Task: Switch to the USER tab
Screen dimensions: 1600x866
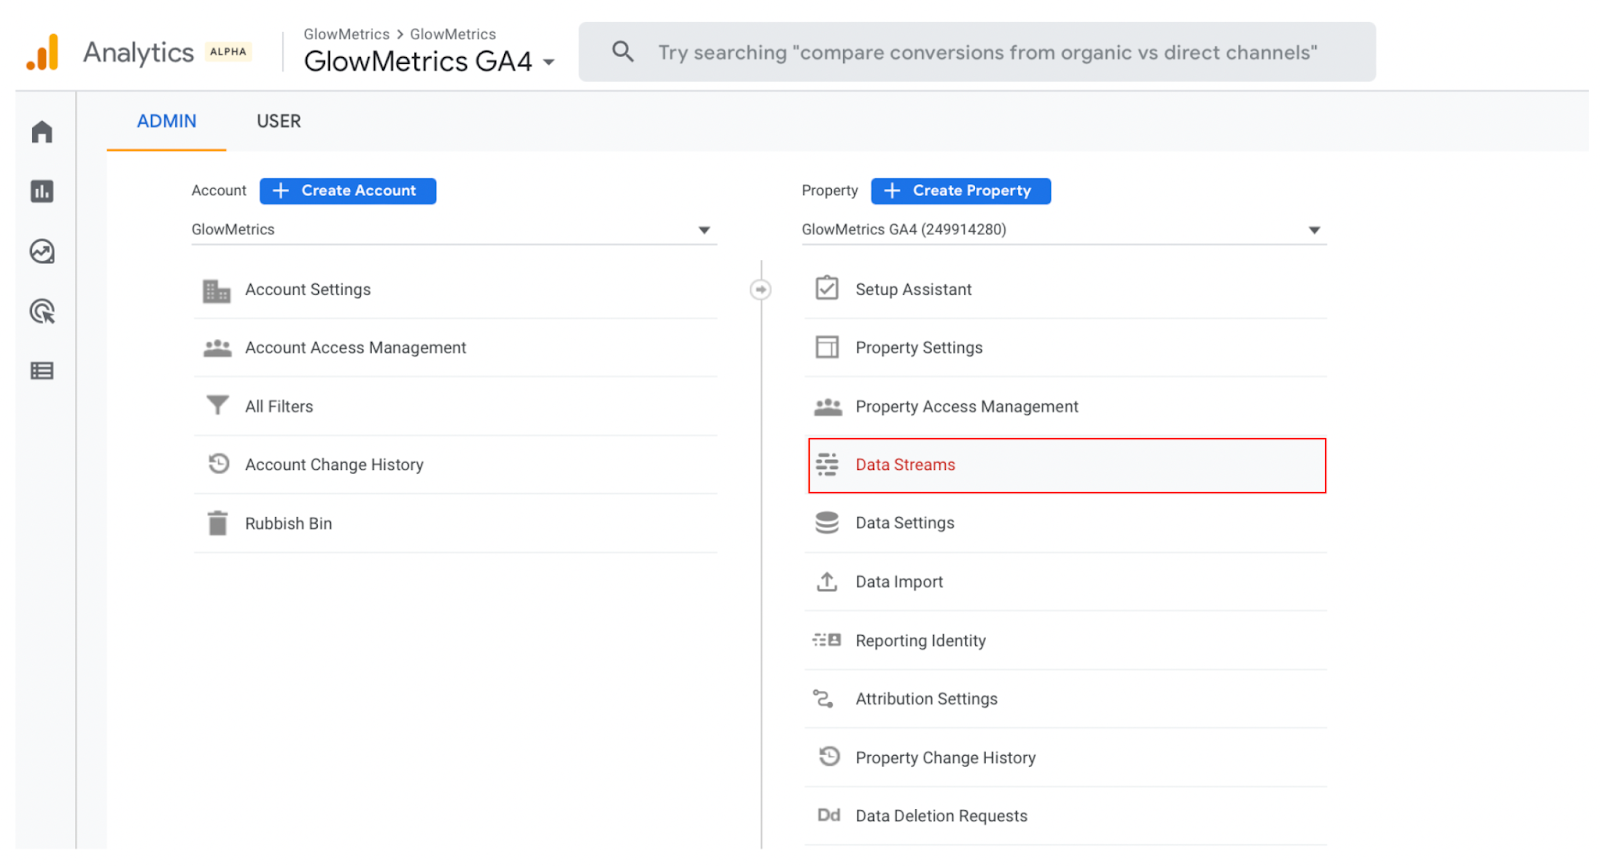Action: (278, 121)
